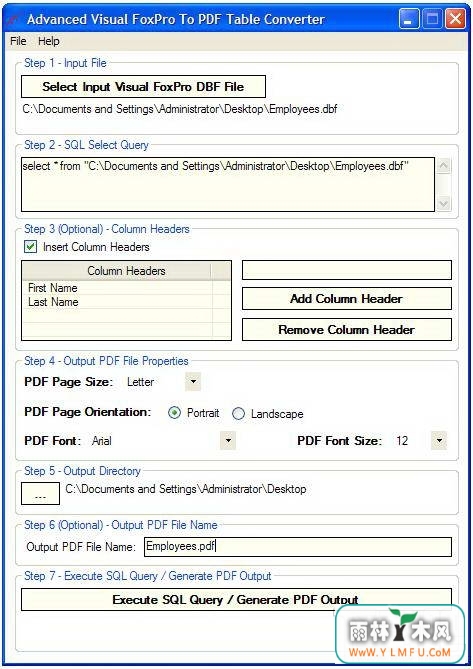The image size is (473, 669).
Task: Select the Portrait orientation radio button
Action: point(174,413)
